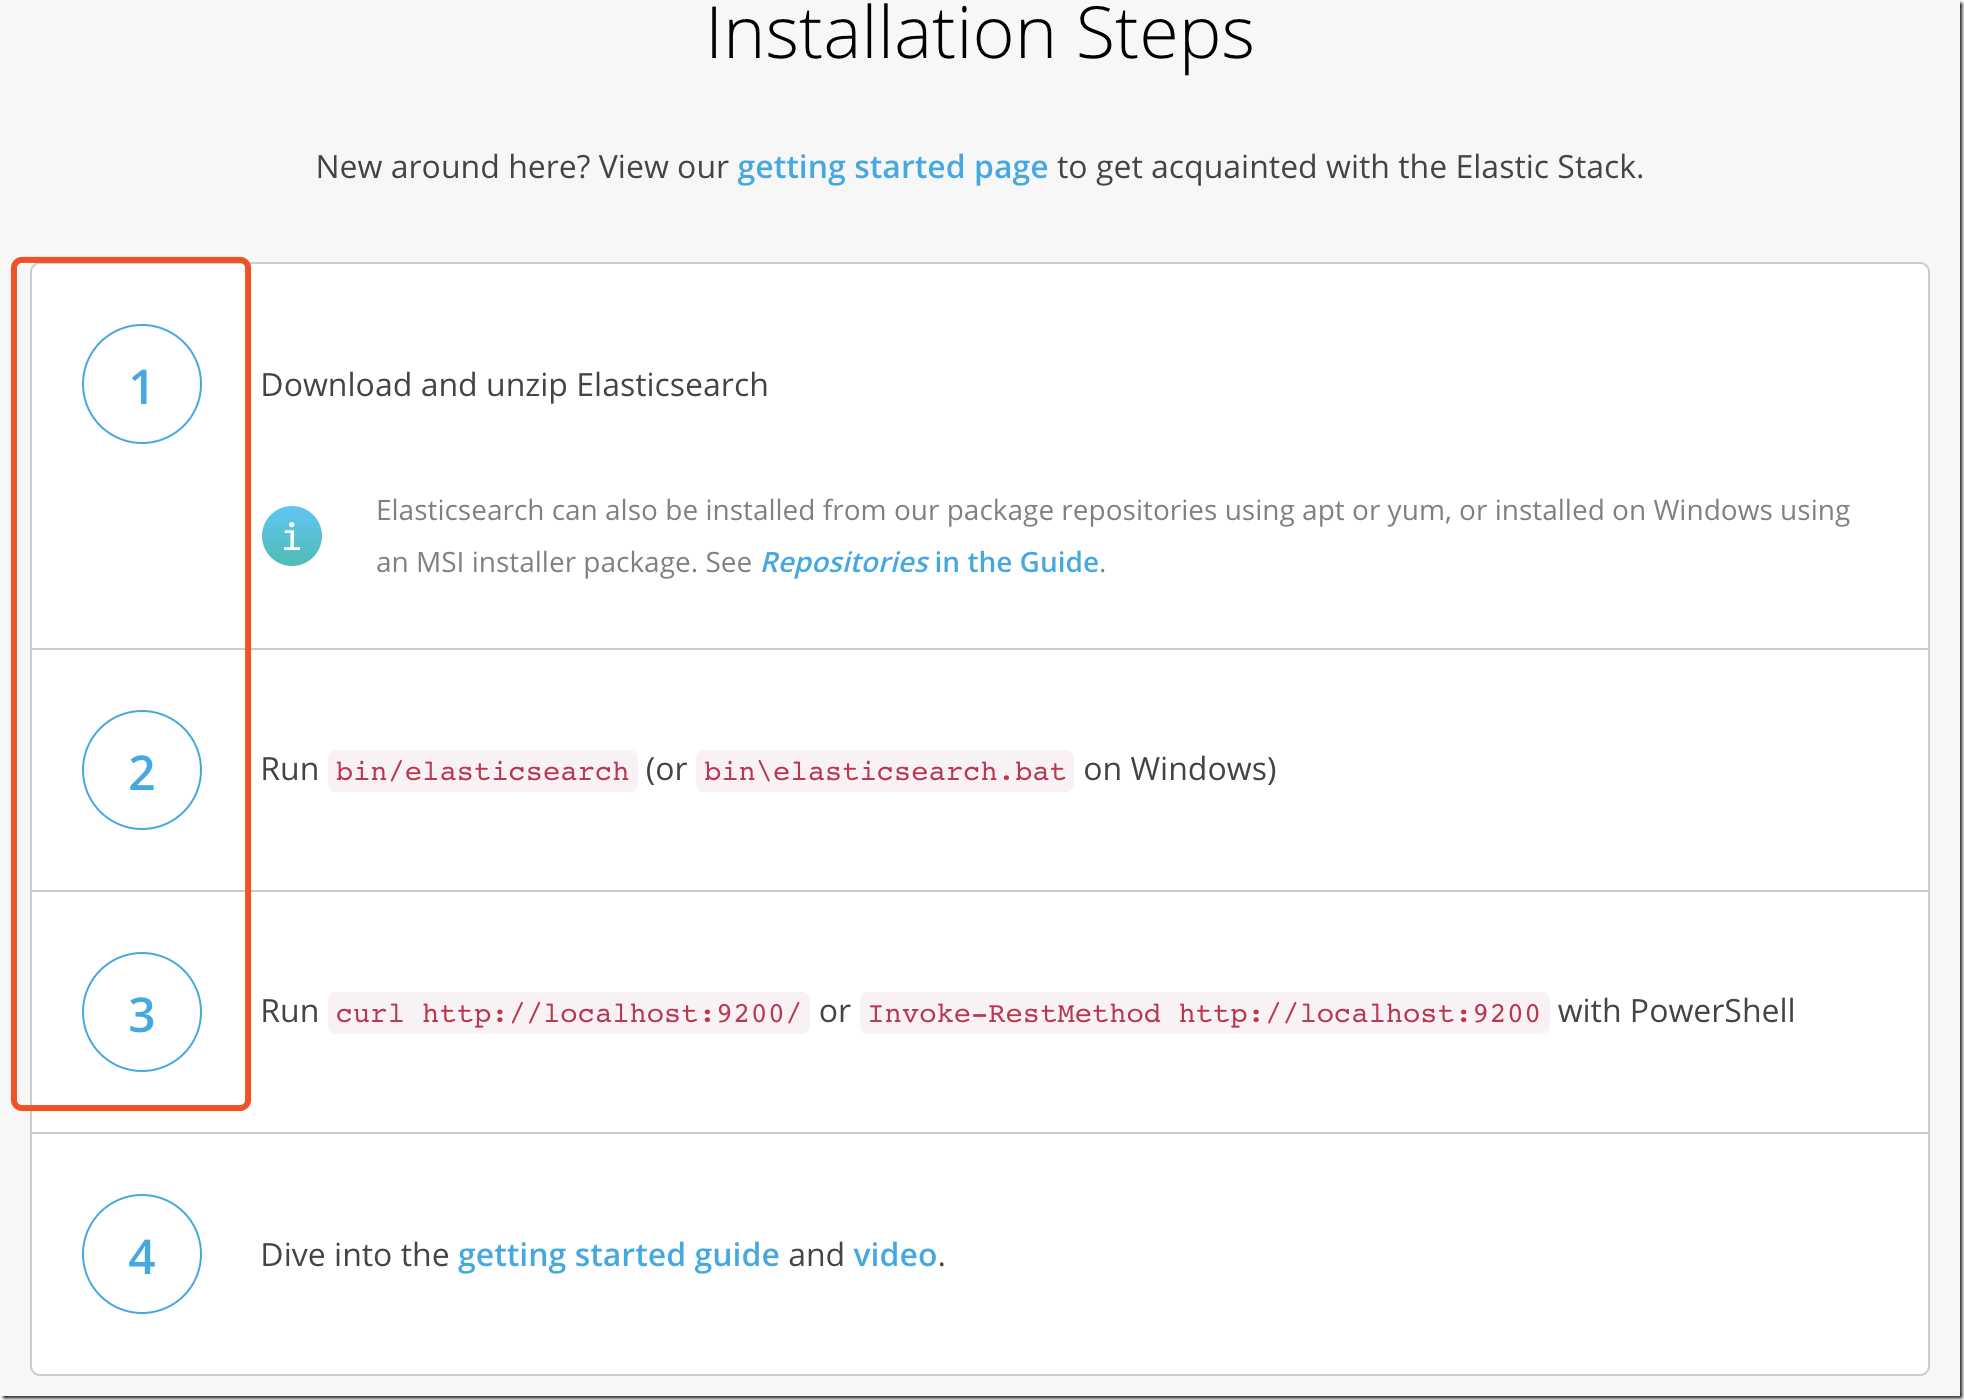Open the getting started guide link
Image resolution: width=1964 pixels, height=1400 pixels.
click(x=618, y=1254)
